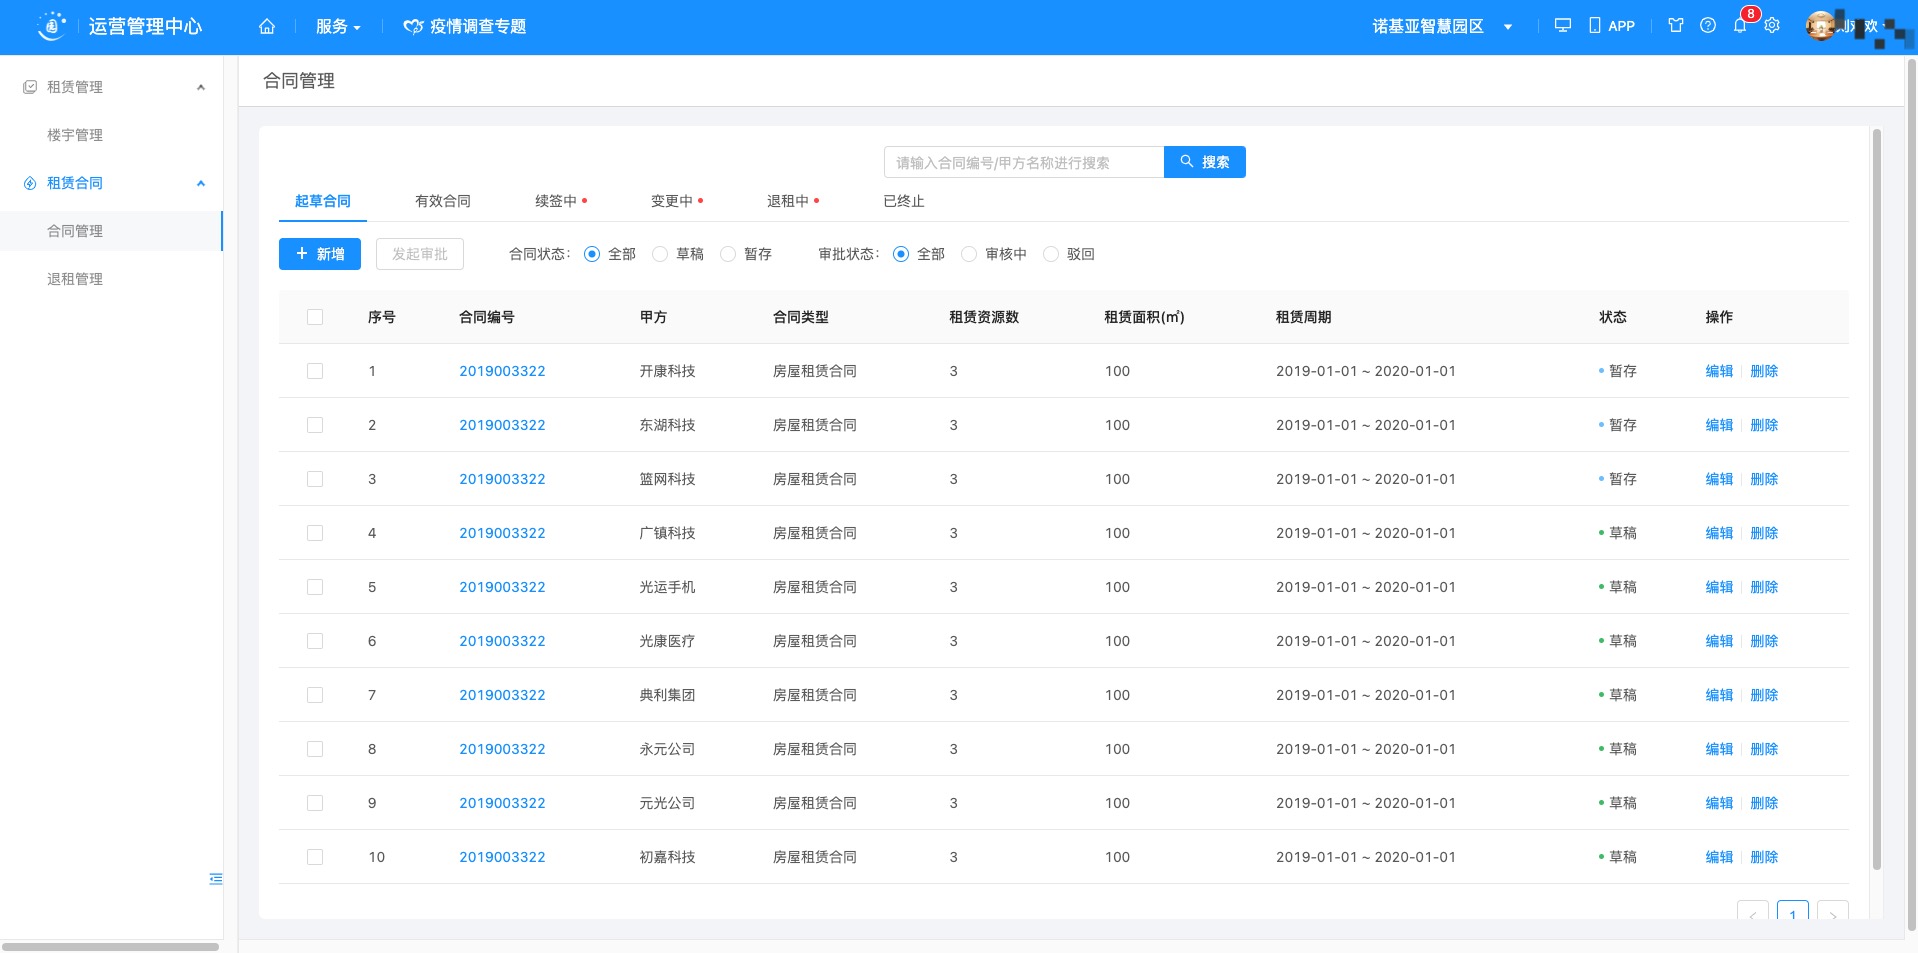Image resolution: width=1918 pixels, height=953 pixels.
Task: Check the row for 开康科技
Action: pos(315,371)
